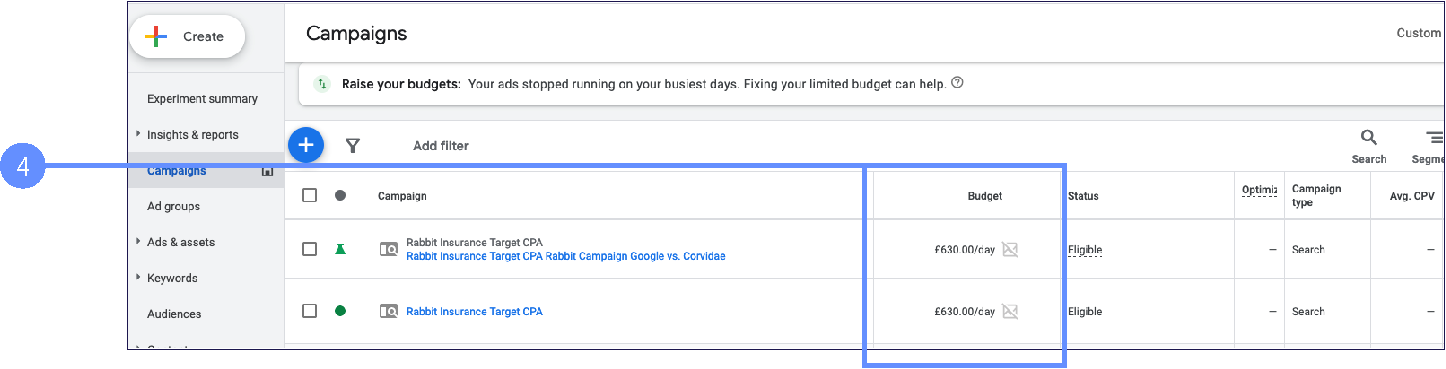Viewport: 1446px width, 369px height.
Task: Open Ad groups in sidebar
Action: coord(173,206)
